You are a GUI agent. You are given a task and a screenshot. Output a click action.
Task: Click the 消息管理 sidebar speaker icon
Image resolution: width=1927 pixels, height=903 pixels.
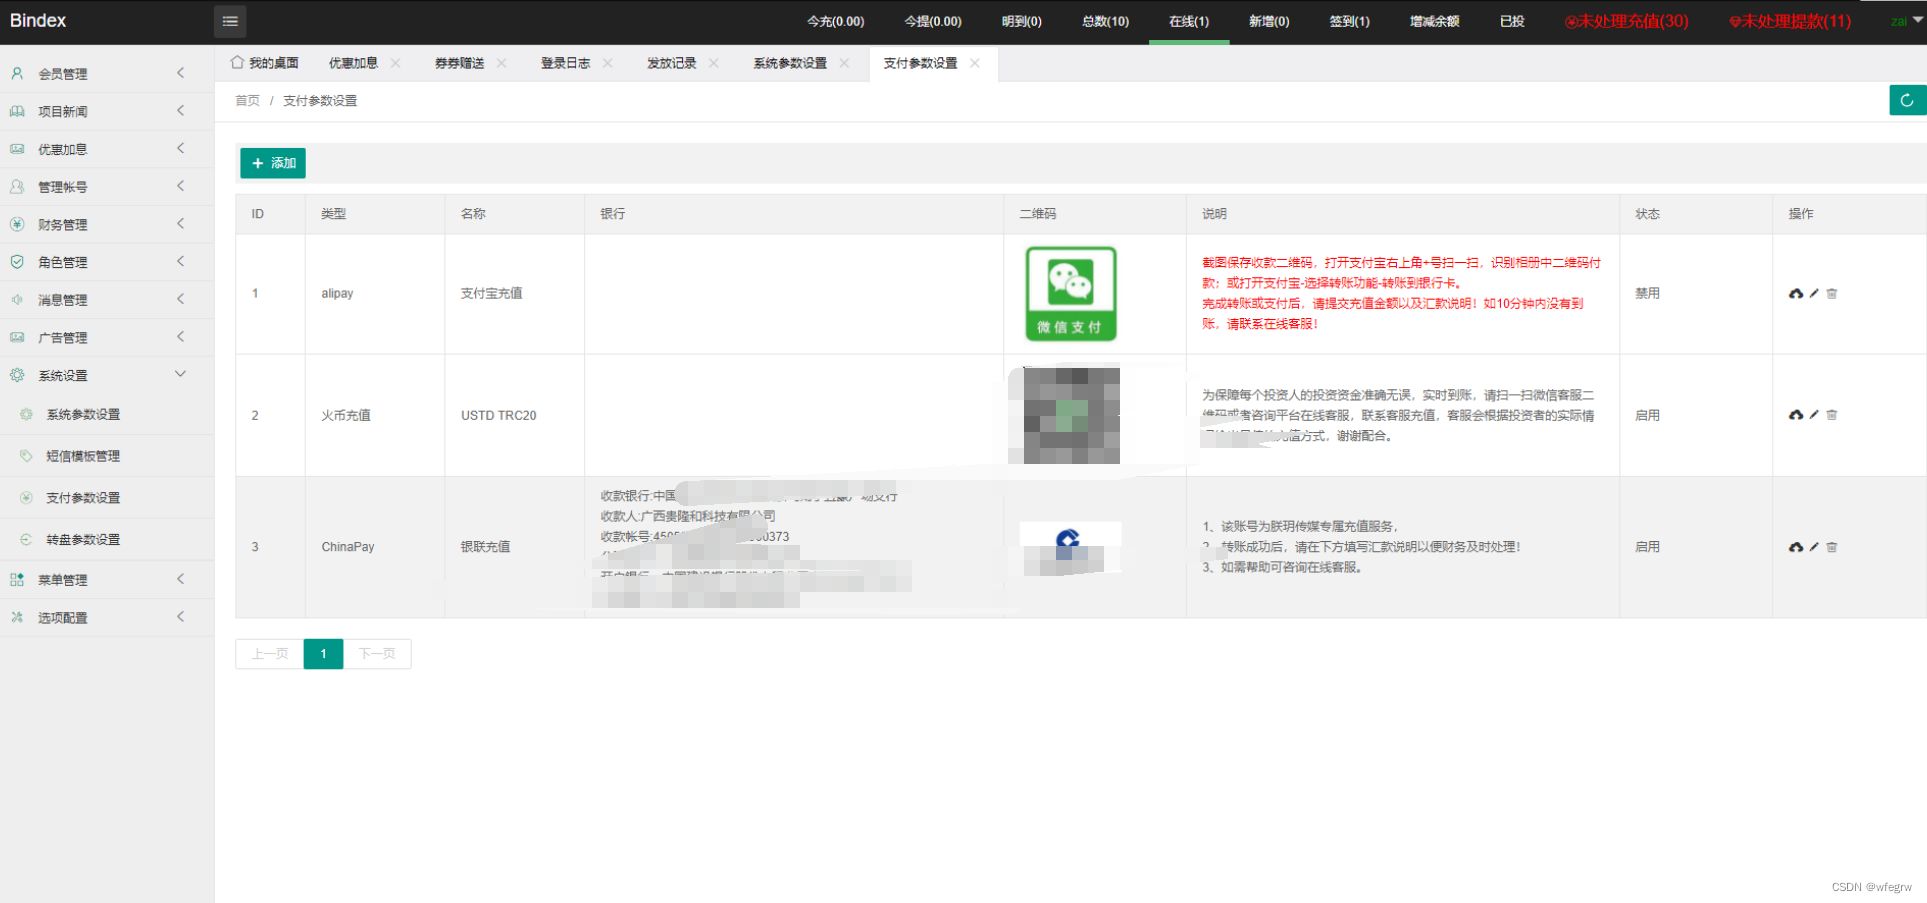(x=16, y=299)
